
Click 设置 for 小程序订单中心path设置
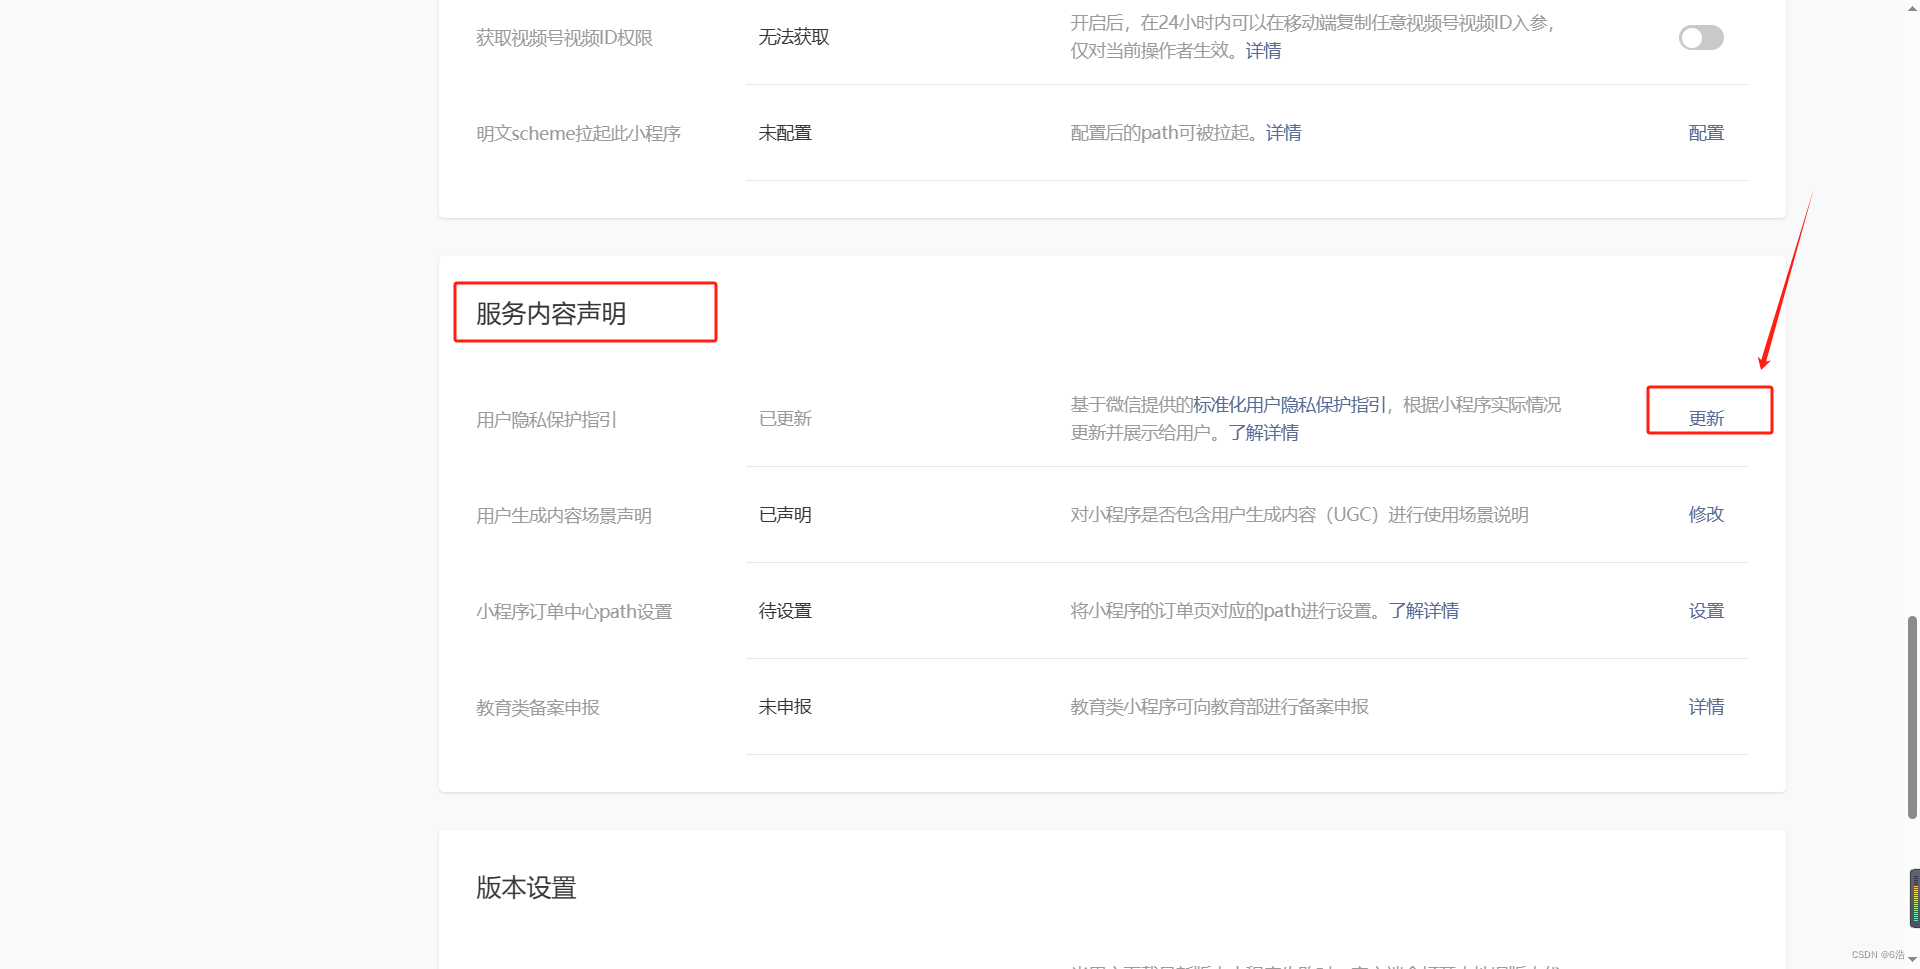pos(1706,610)
